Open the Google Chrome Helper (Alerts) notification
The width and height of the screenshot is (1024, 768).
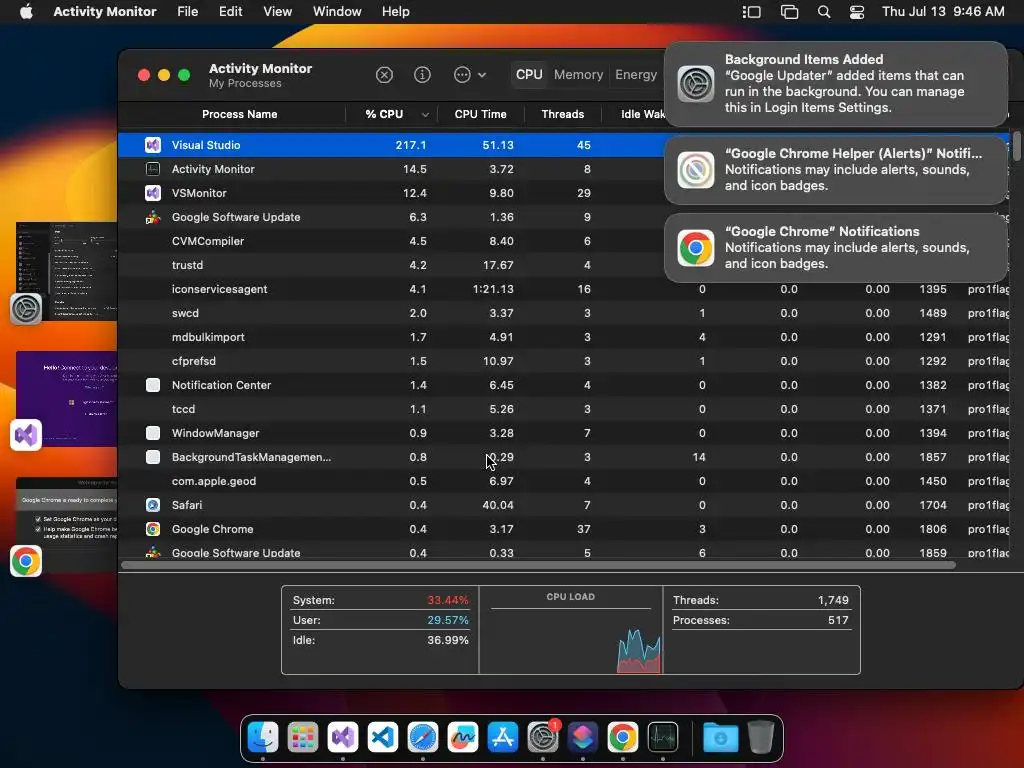click(836, 170)
